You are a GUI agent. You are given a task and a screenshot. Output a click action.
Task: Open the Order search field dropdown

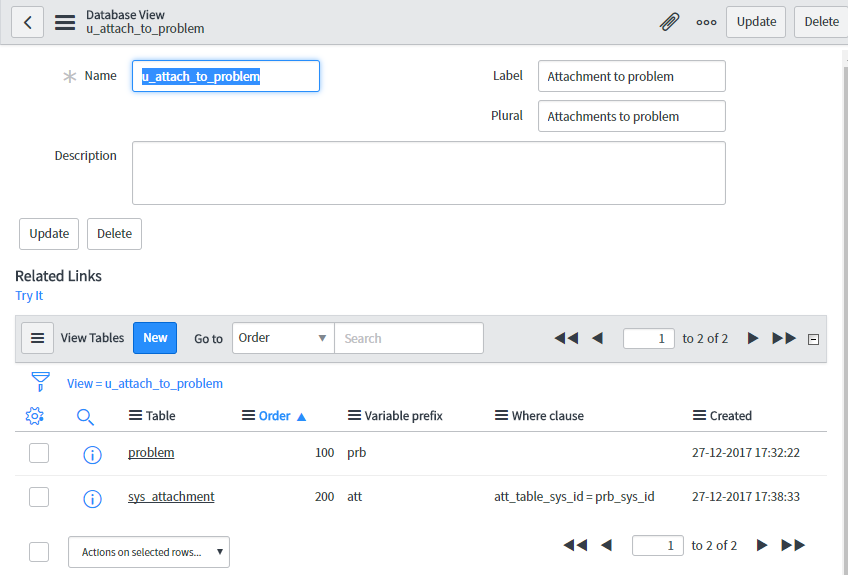(x=283, y=338)
